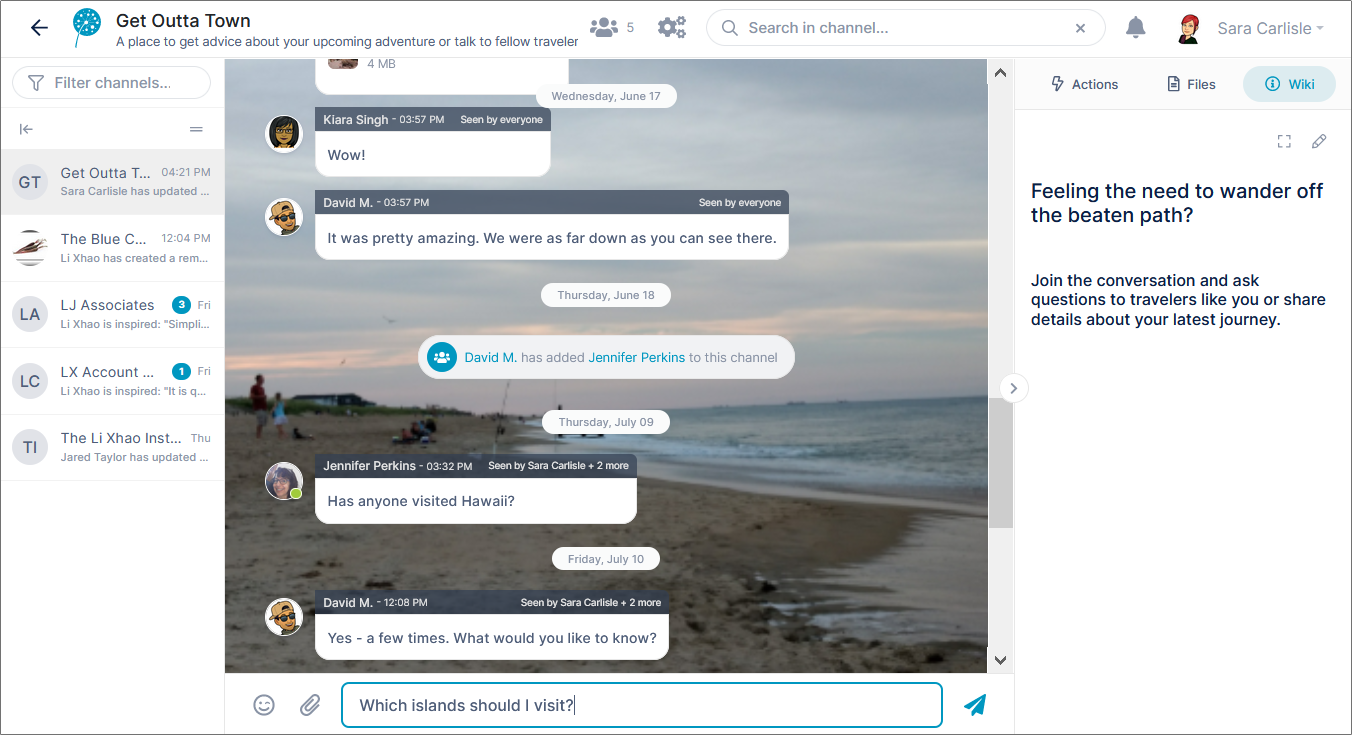This screenshot has height=735, width=1352.
Task: Click Sara Carlisle's profile avatar
Action: [1188, 28]
